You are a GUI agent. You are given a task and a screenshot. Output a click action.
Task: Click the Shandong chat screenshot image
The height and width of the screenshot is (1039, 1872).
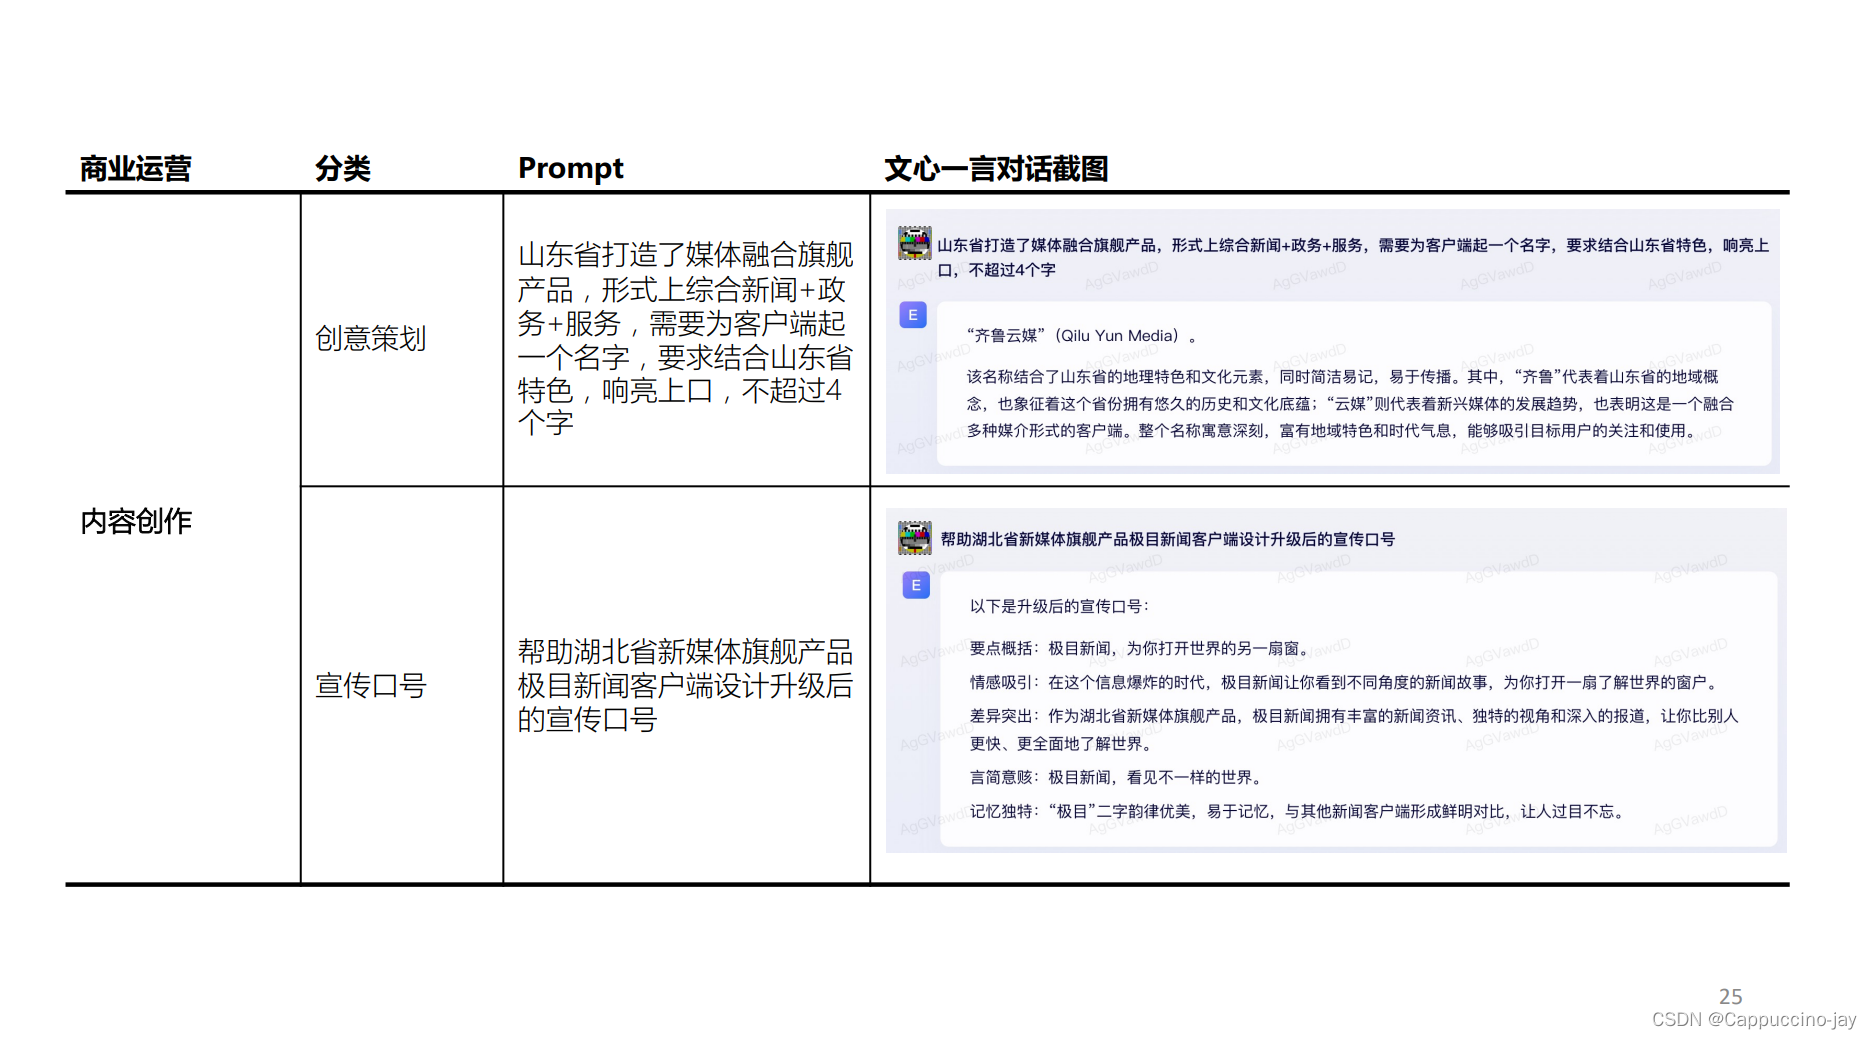tap(1332, 341)
